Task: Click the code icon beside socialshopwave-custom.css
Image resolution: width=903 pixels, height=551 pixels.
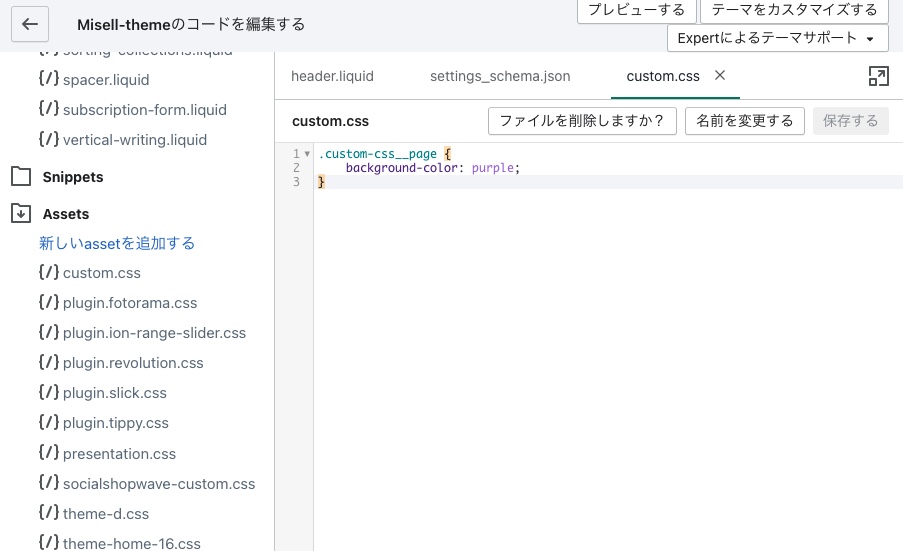Action: tap(49, 482)
